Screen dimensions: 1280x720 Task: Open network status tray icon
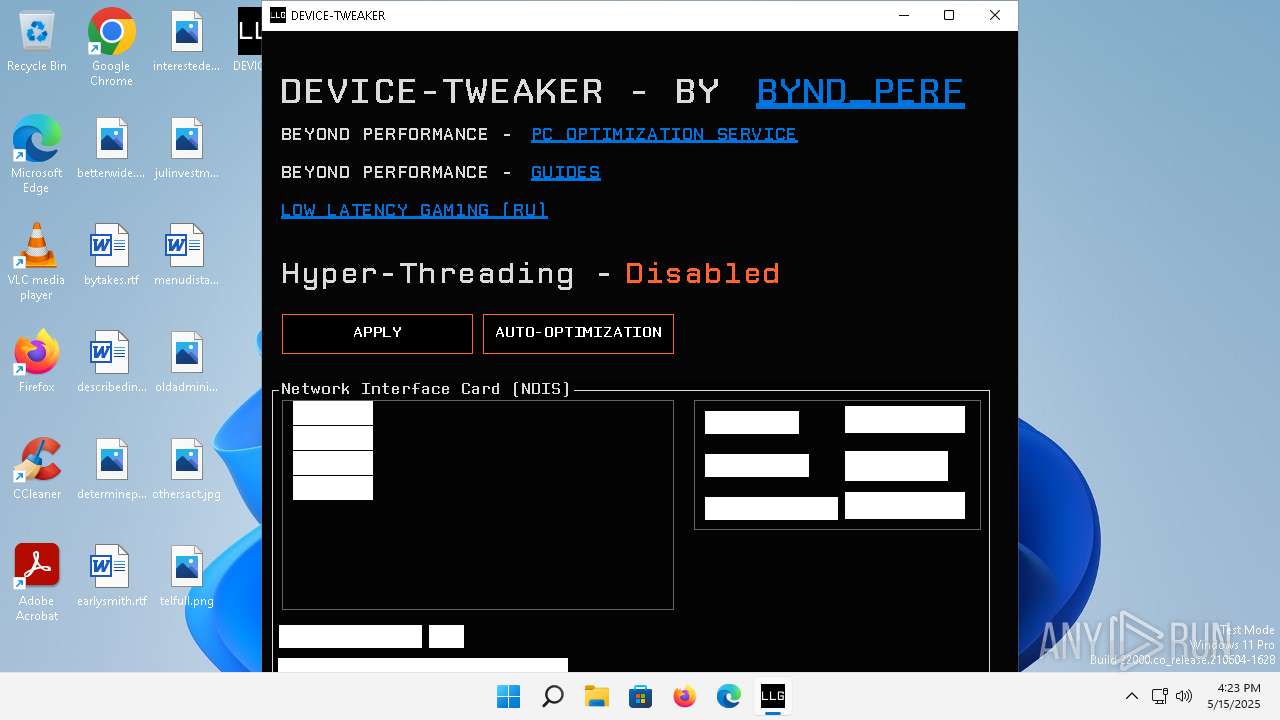pos(1159,696)
